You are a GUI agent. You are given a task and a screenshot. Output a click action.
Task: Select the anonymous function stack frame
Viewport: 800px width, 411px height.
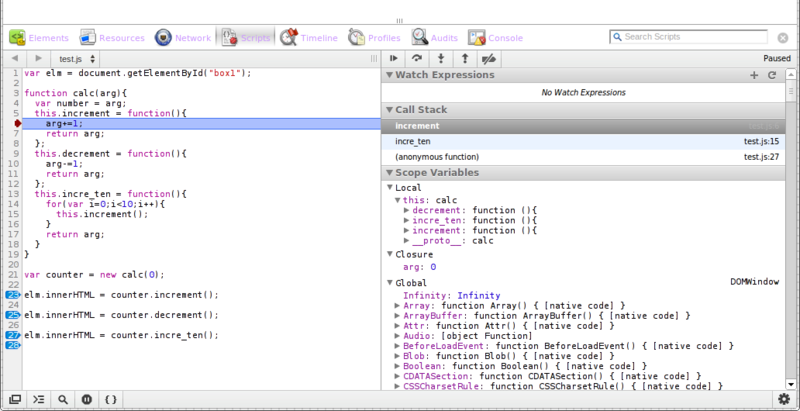583,157
